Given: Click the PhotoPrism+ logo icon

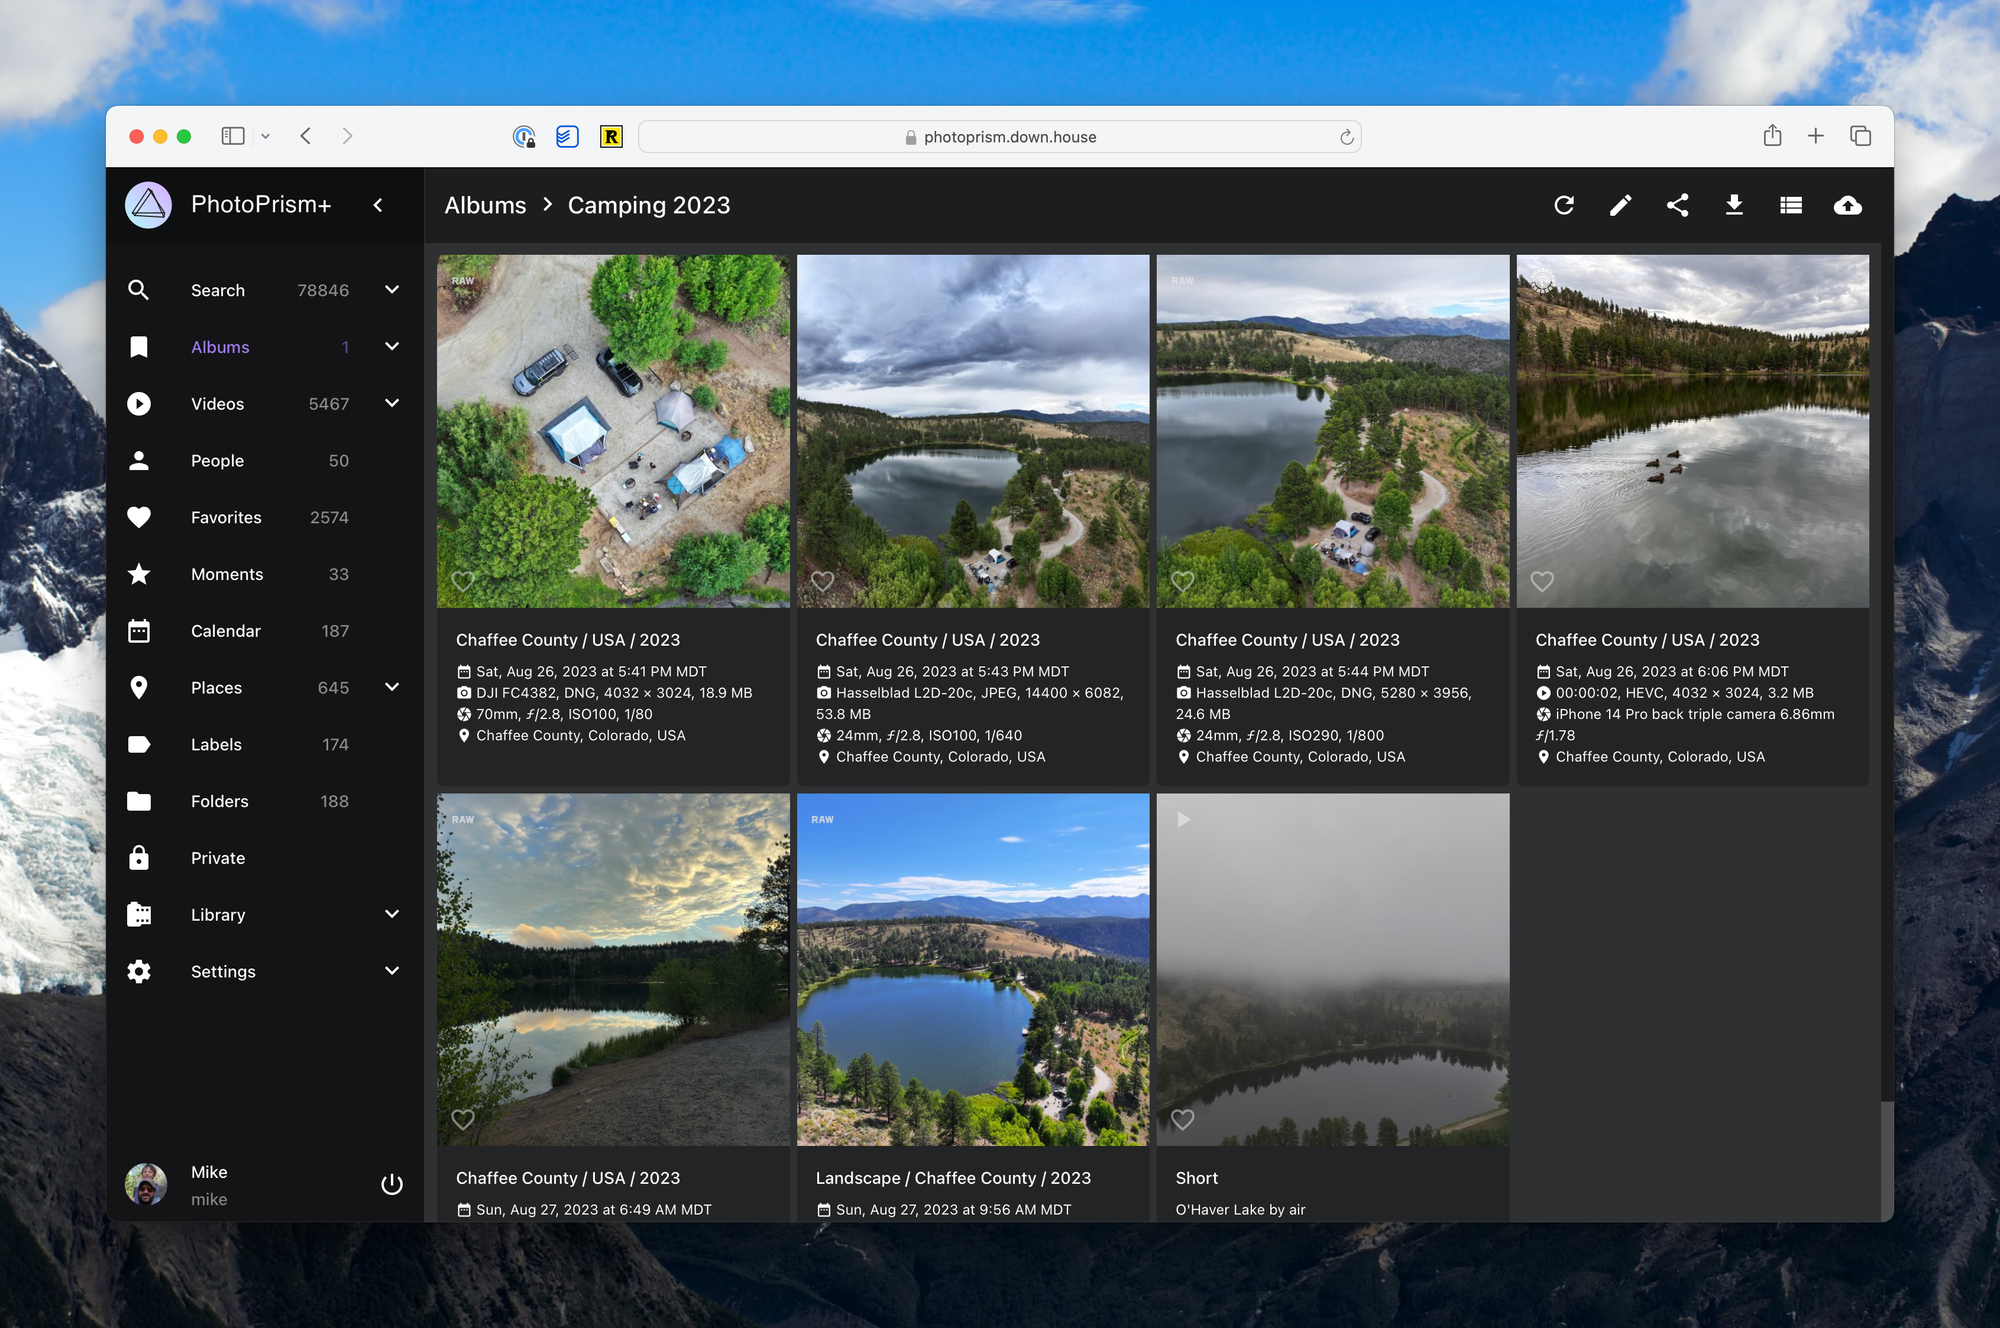Looking at the screenshot, I should tap(147, 205).
